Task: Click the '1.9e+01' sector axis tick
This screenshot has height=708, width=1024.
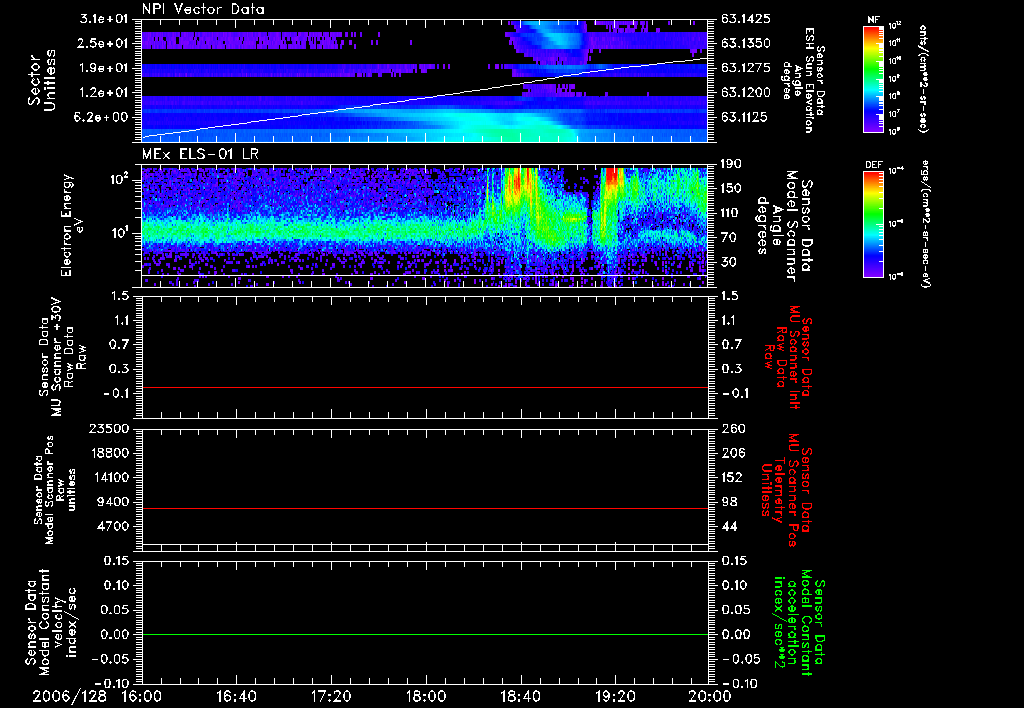Action: click(x=103, y=68)
